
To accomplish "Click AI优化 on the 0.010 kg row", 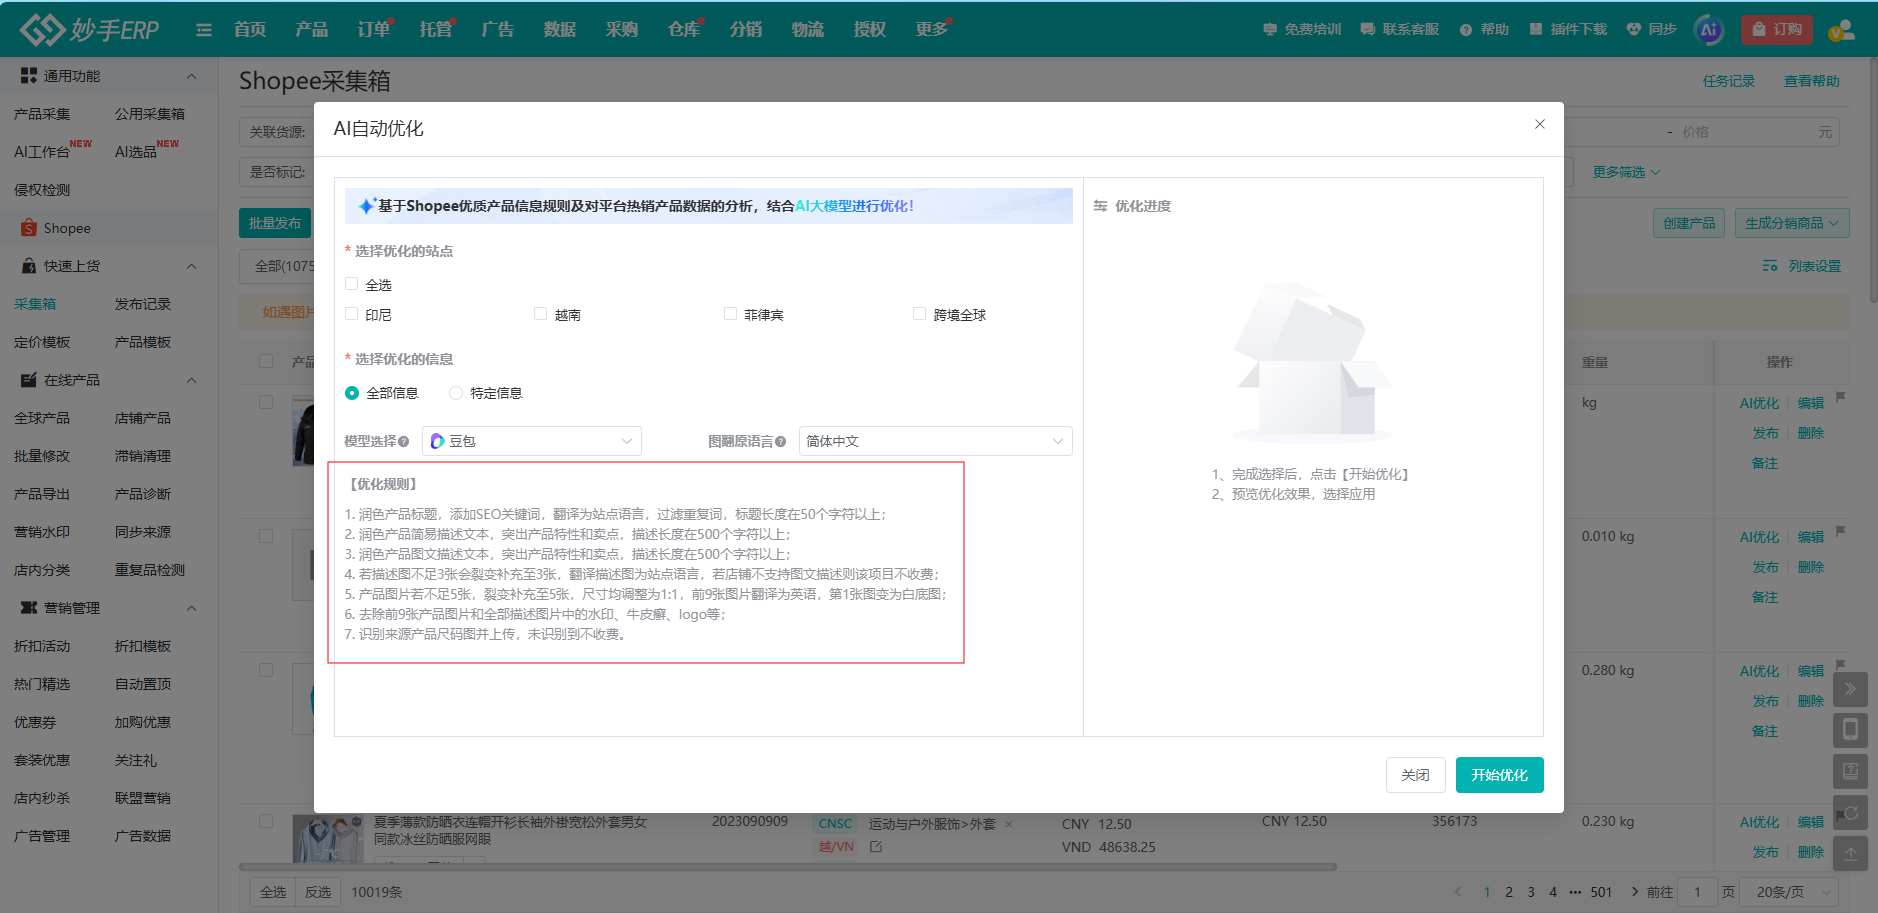I will pyautogui.click(x=1759, y=537).
